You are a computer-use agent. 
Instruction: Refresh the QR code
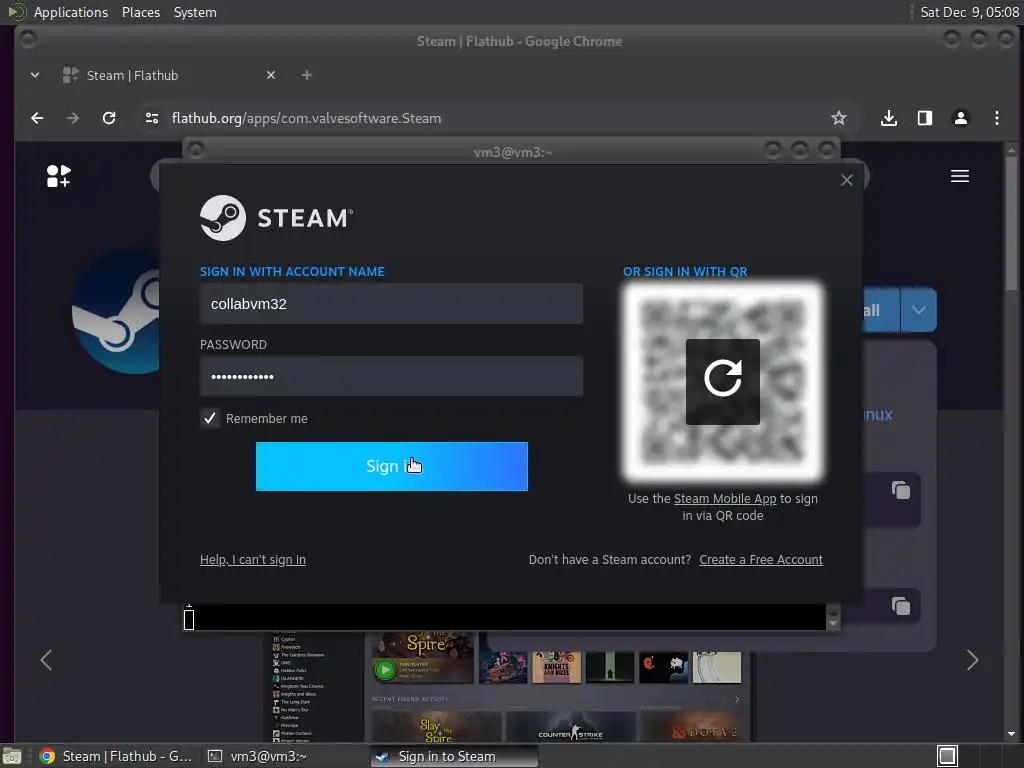[722, 381]
